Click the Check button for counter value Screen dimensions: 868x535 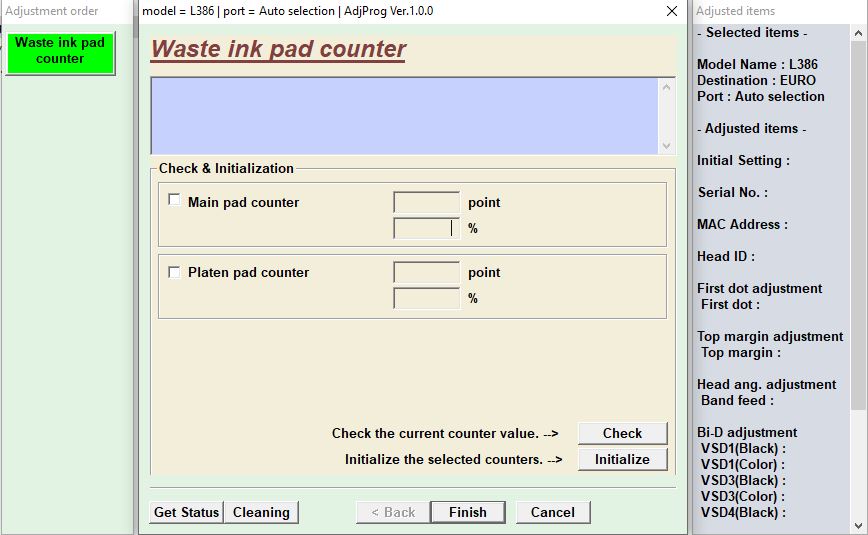pyautogui.click(x=622, y=433)
